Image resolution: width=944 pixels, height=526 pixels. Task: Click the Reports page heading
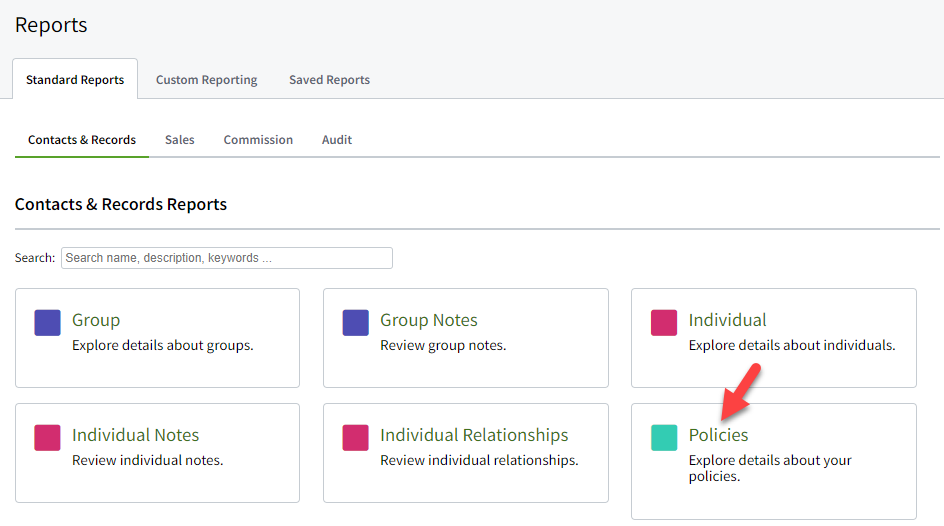[x=51, y=25]
